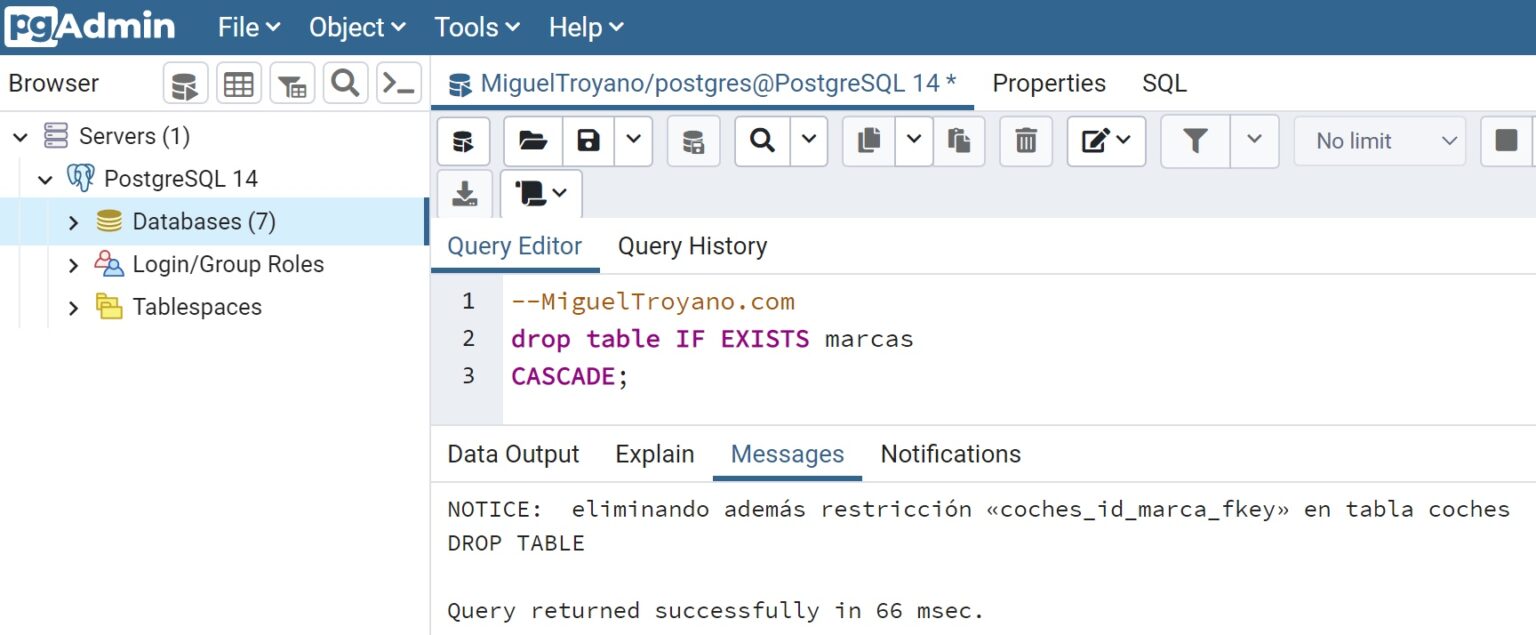Viewport: 1536px width, 635px height.
Task: Click 'drop table IF EXISTS marcas' line
Action: 712,339
